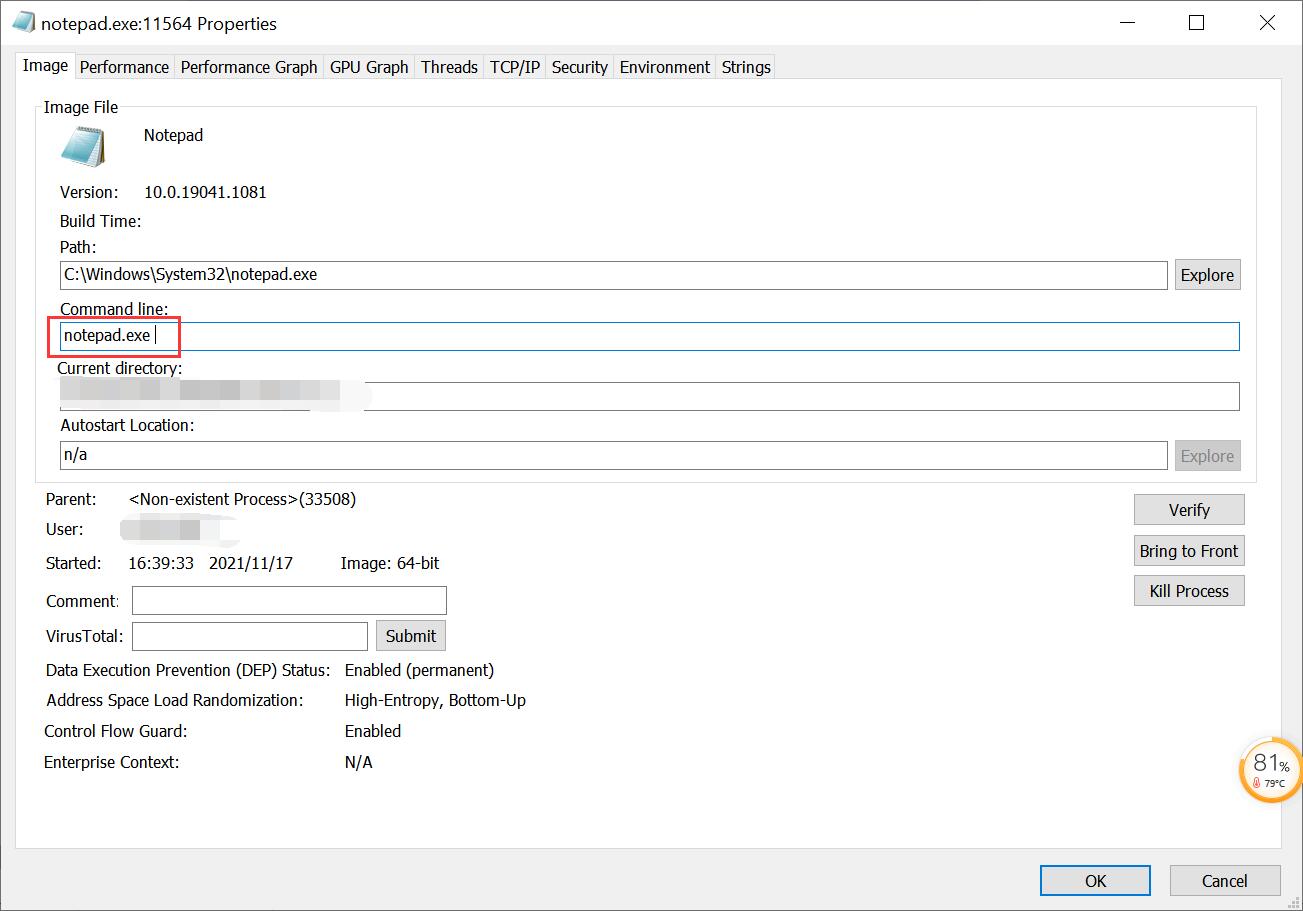Open the Threads tab
This screenshot has width=1303, height=911.
tap(449, 67)
